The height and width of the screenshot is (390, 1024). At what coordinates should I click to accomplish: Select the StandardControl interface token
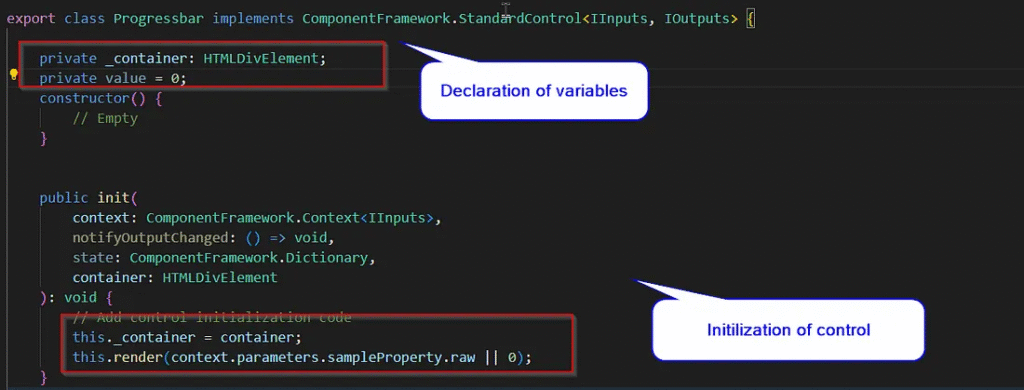coord(520,19)
